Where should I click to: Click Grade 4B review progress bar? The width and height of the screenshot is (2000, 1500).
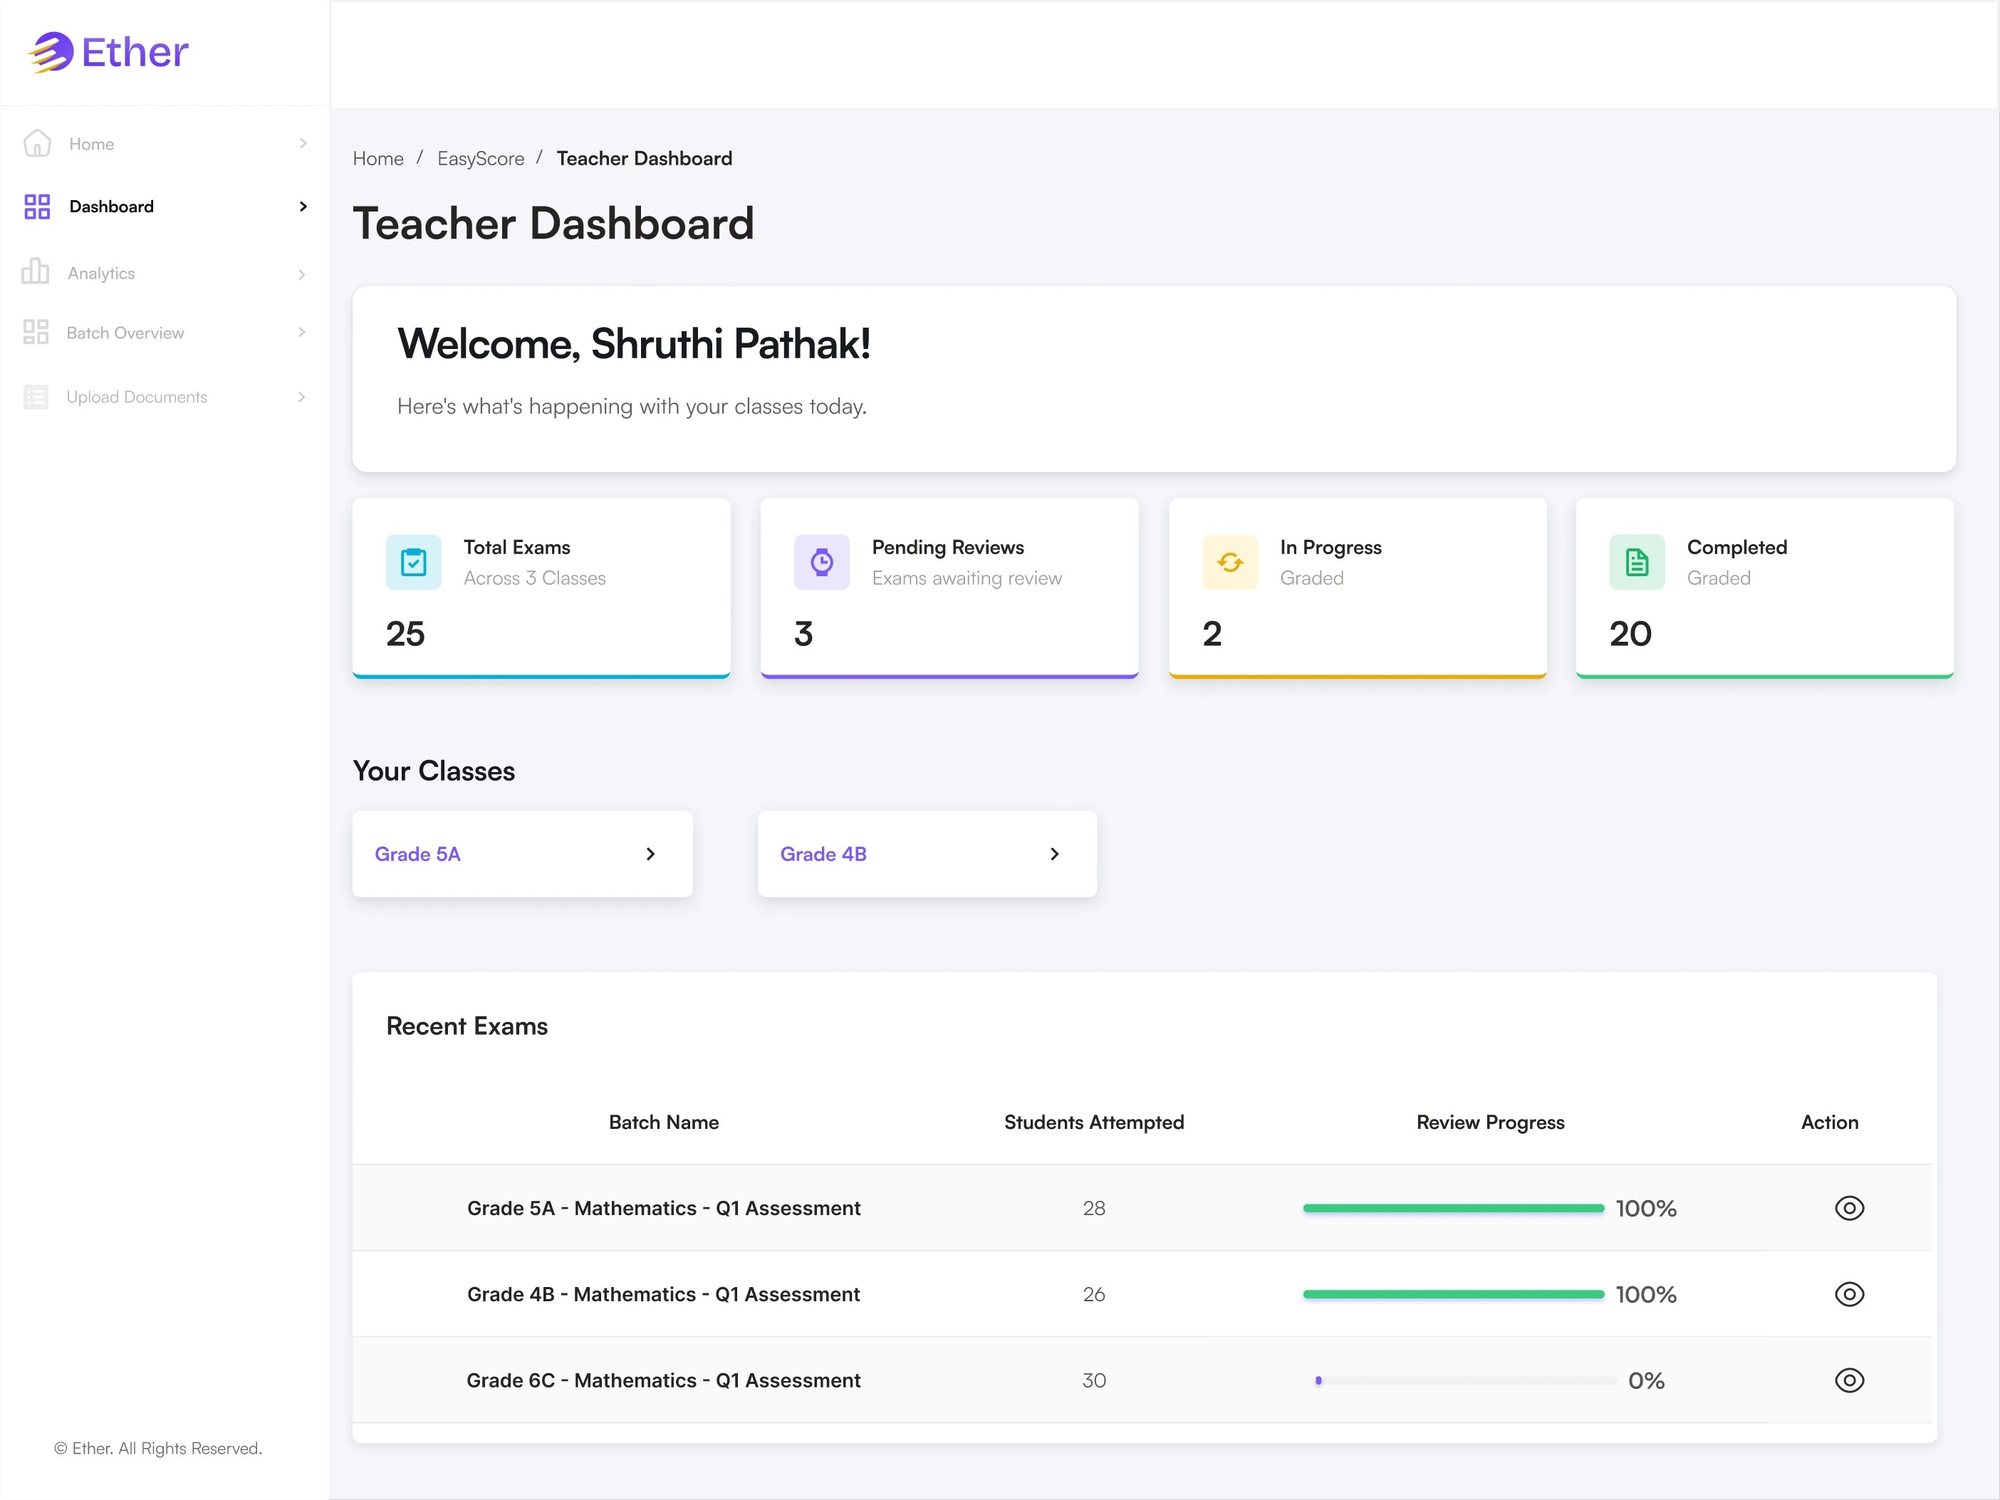pos(1453,1294)
